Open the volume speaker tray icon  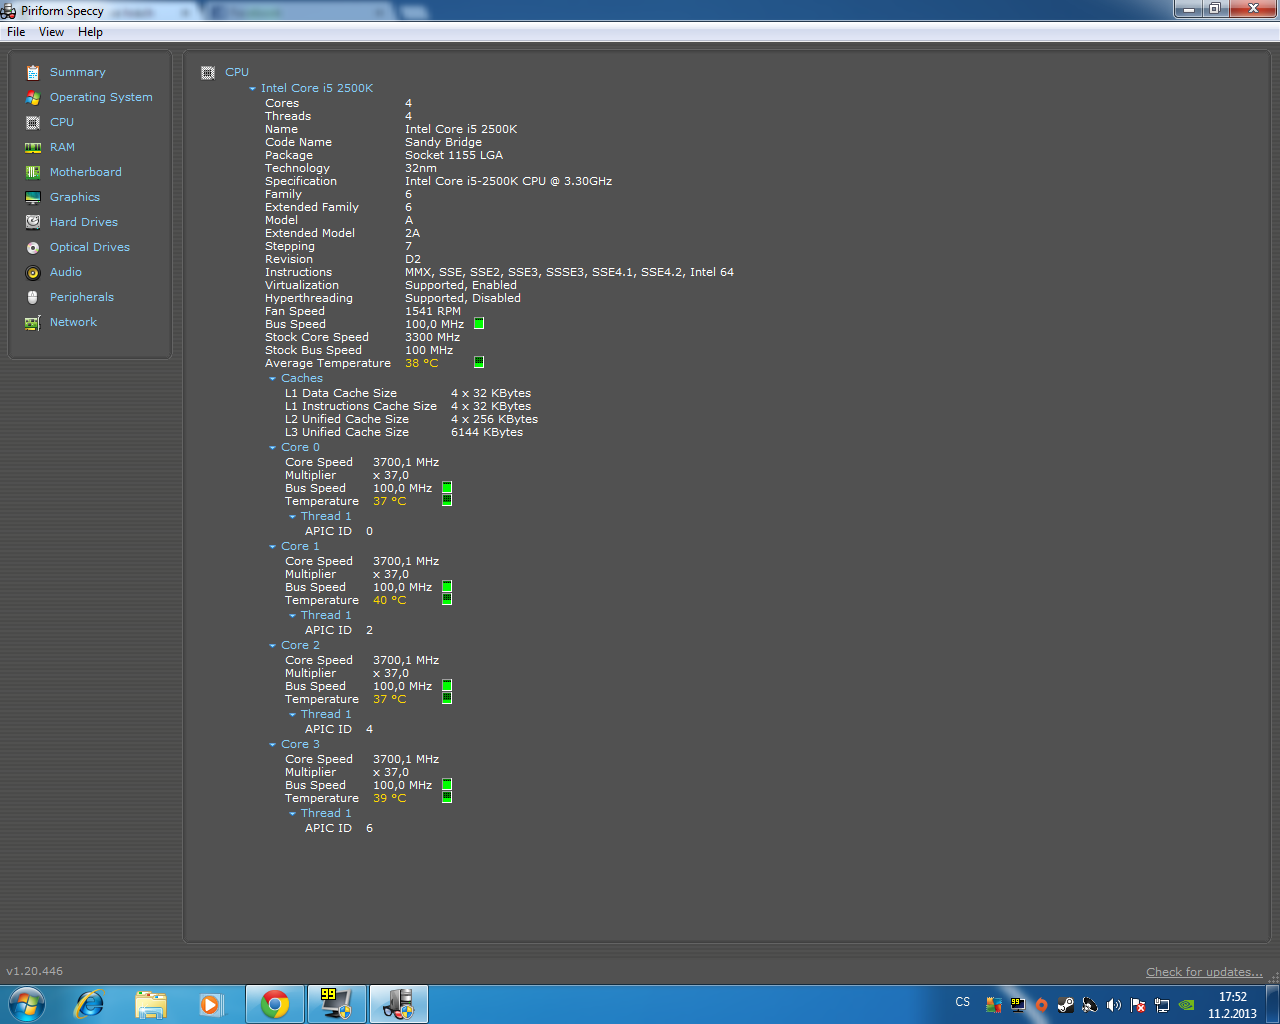pyautogui.click(x=1114, y=1005)
